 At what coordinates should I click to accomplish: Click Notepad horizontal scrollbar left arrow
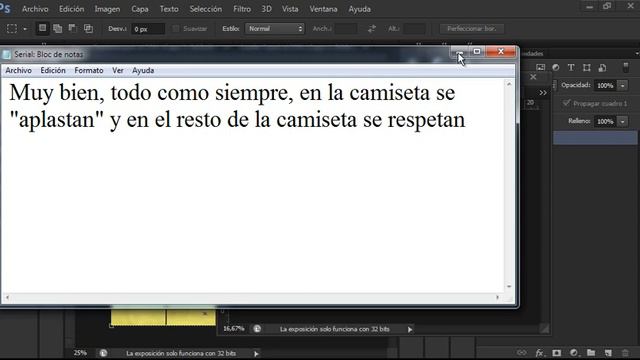7,298
